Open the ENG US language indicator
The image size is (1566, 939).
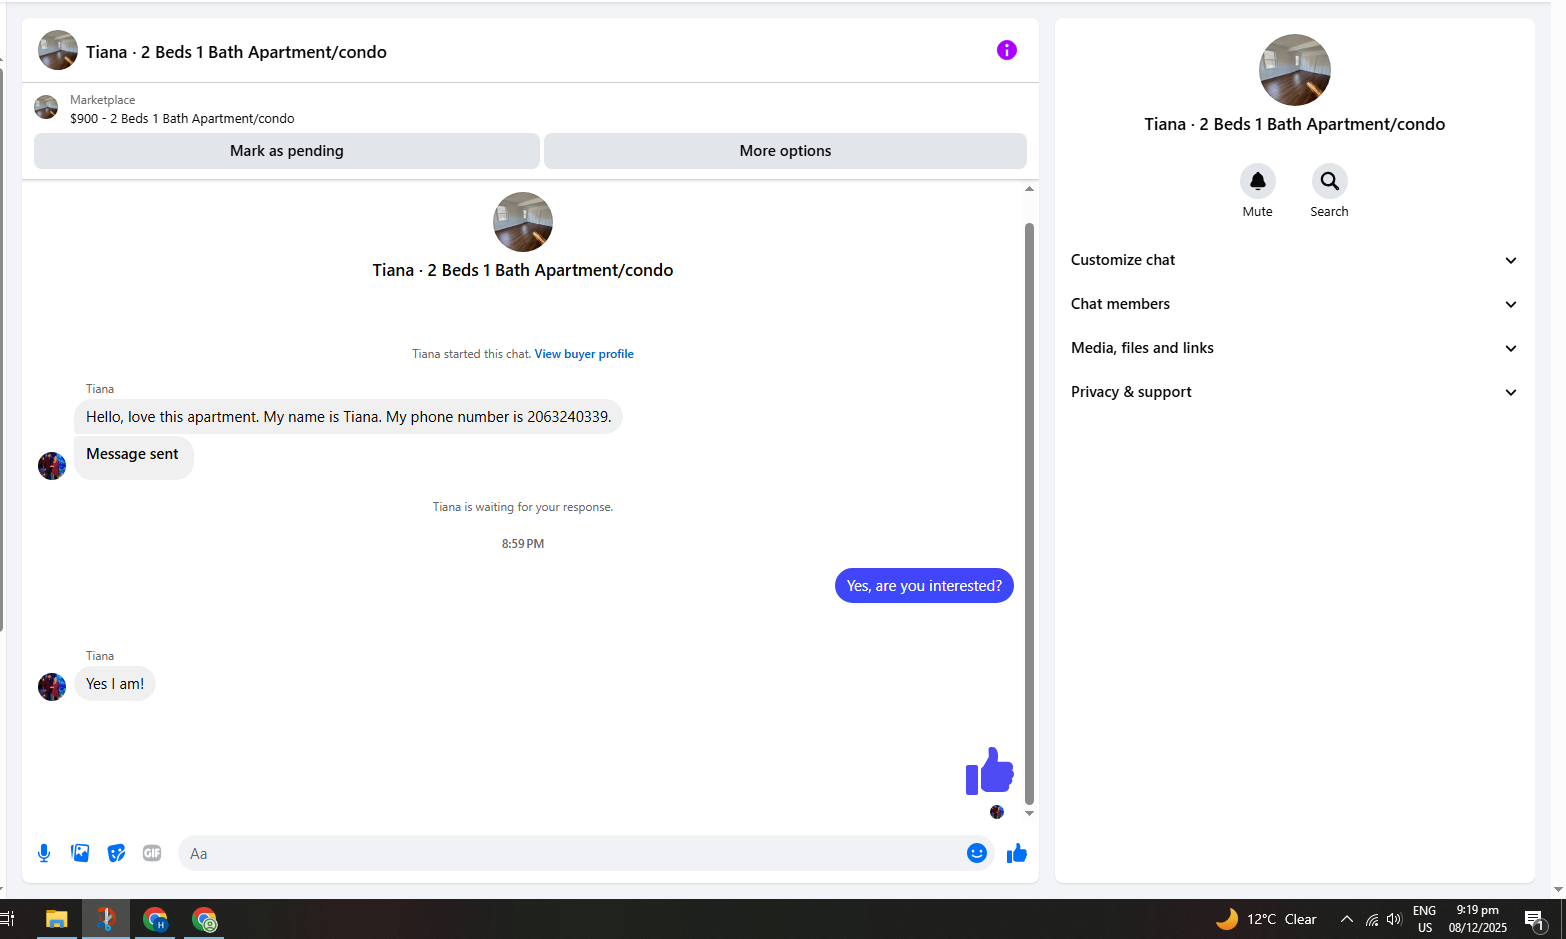point(1425,919)
